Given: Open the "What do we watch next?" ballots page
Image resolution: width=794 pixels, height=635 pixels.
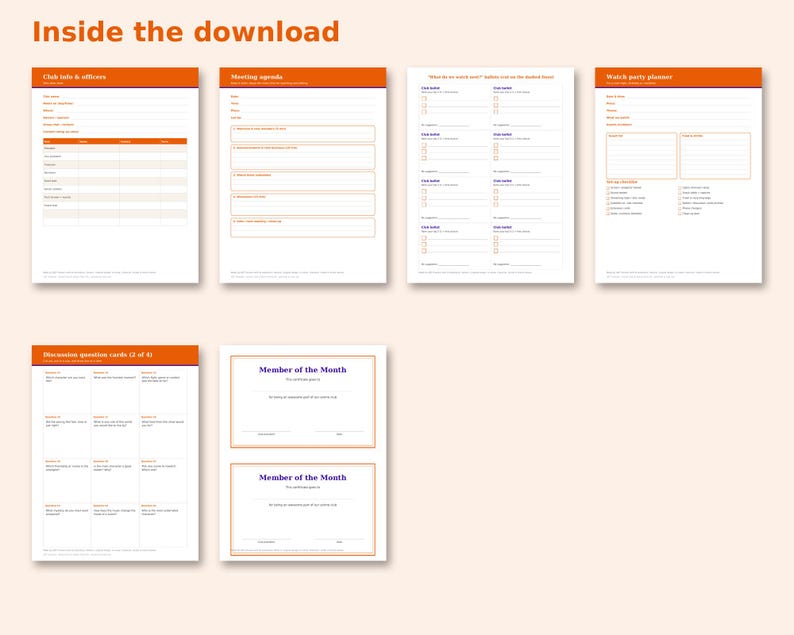Looking at the screenshot, I should coord(490,175).
